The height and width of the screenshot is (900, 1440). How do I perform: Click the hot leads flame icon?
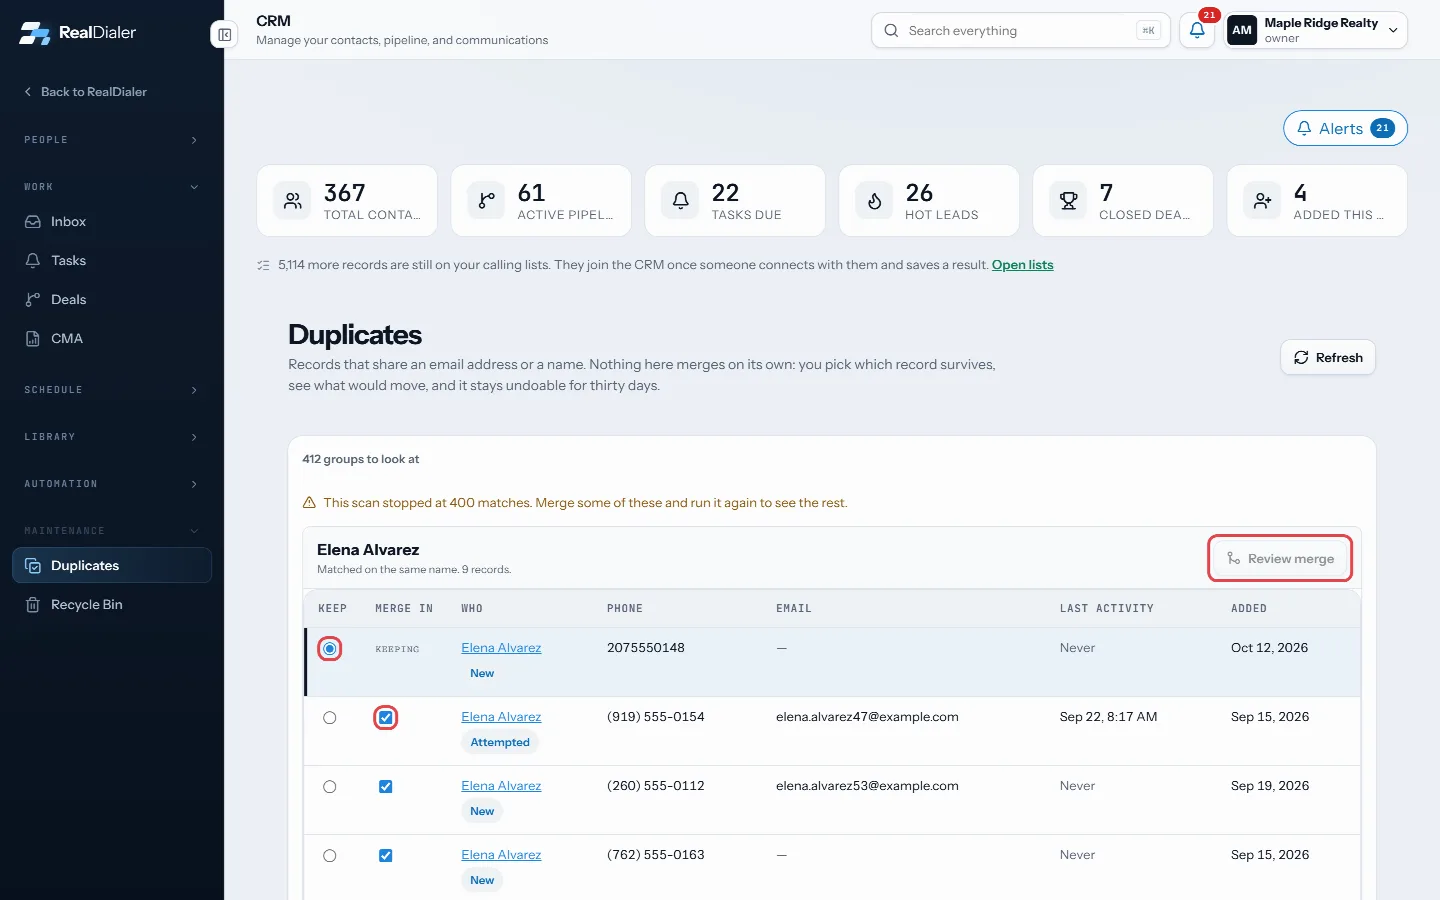(x=874, y=201)
